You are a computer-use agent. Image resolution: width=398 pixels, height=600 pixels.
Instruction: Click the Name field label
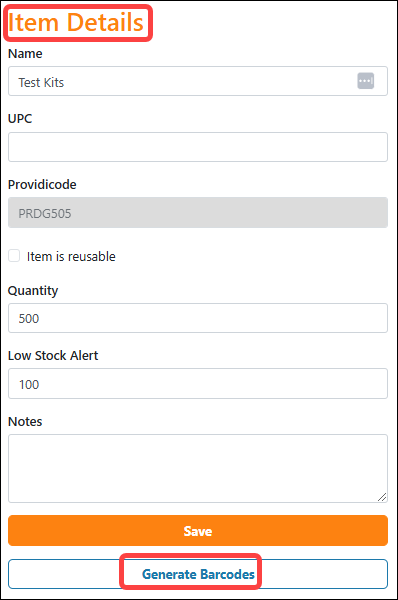coord(25,54)
